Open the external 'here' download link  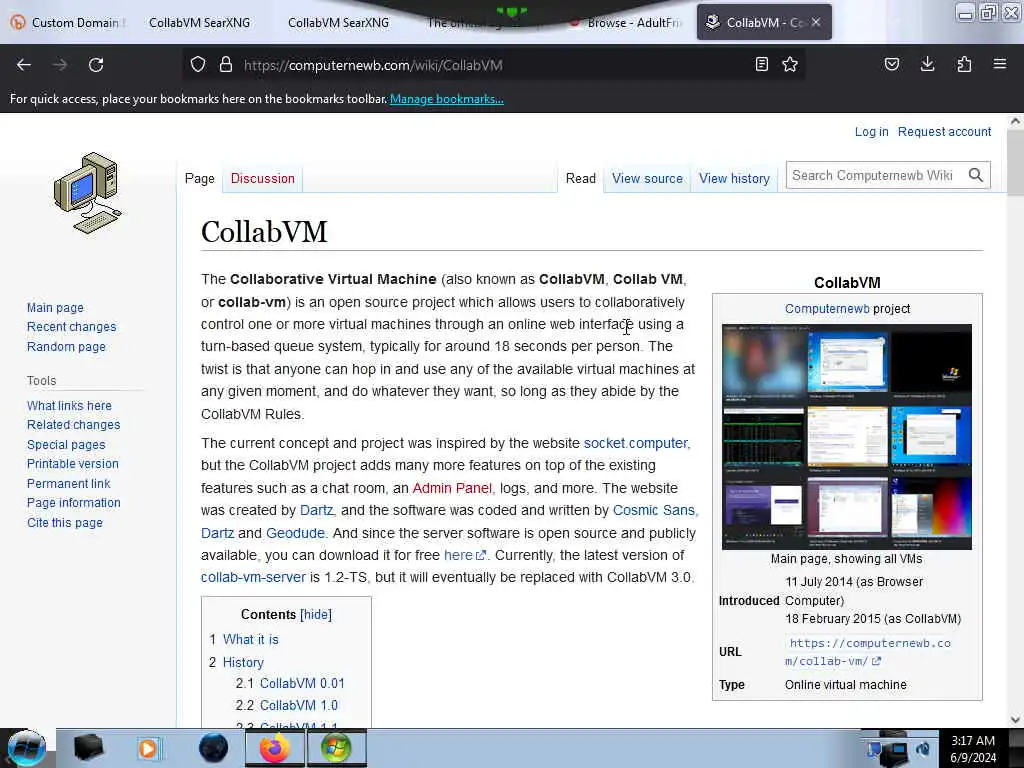[x=465, y=555]
